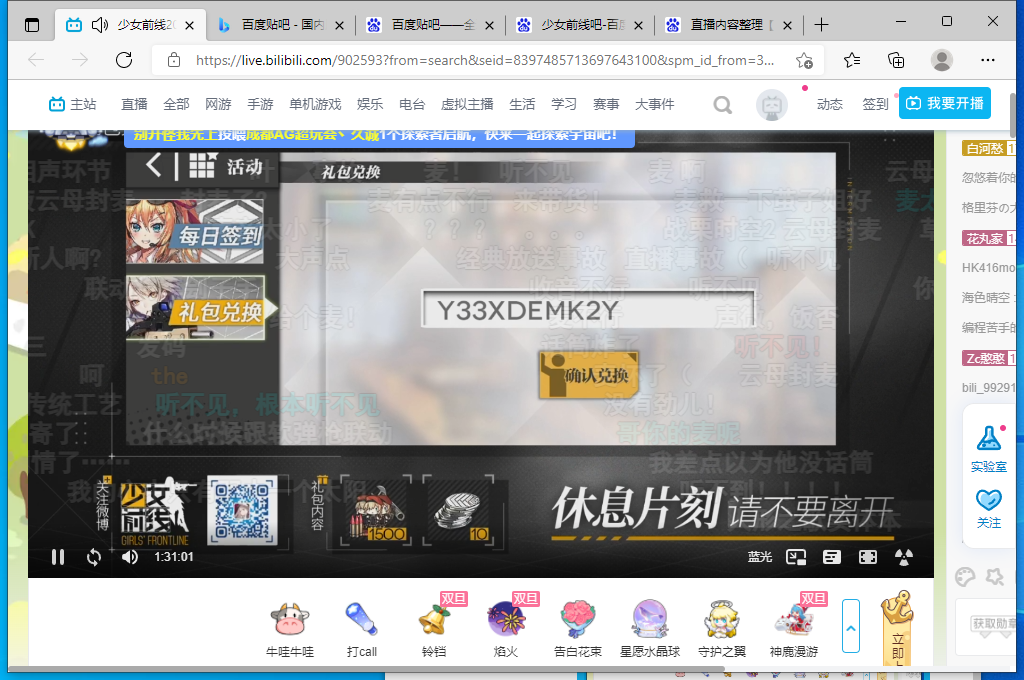This screenshot has height=680, width=1024.
Task: Switch to 百度贴吧 - 国内 browser tab
Action: [281, 25]
